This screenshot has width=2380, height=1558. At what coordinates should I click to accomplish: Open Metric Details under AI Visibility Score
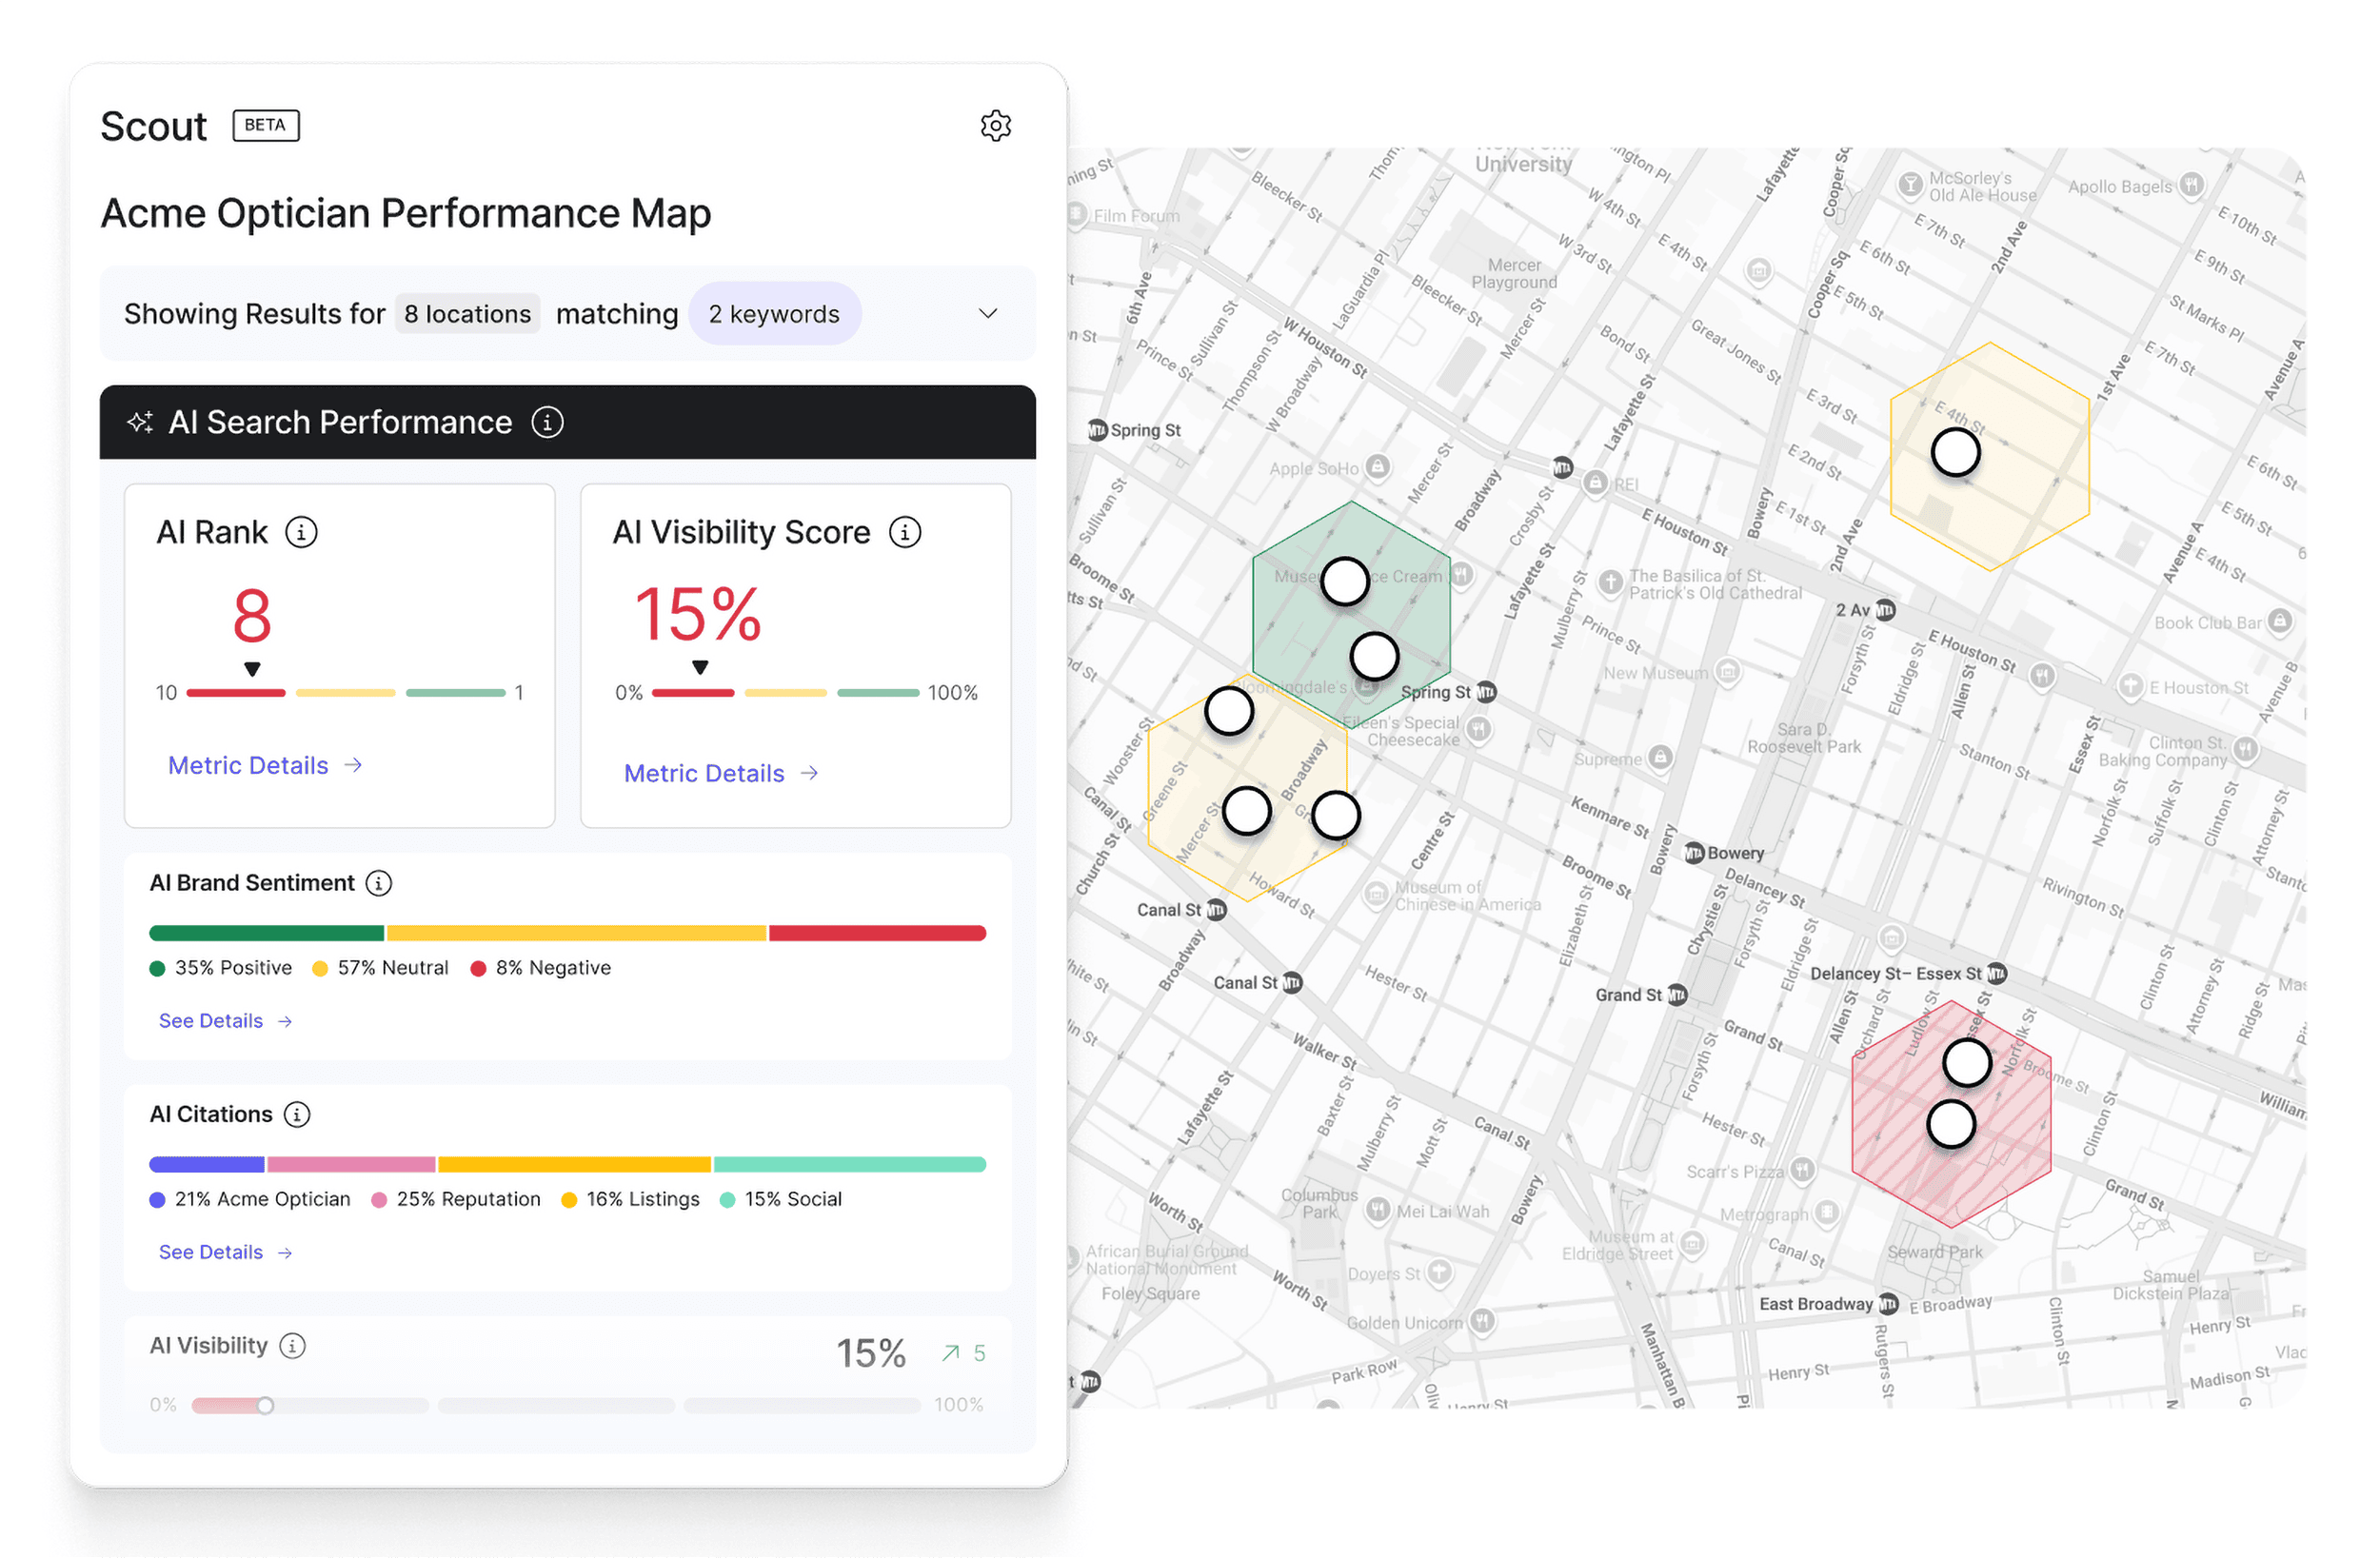coord(721,774)
